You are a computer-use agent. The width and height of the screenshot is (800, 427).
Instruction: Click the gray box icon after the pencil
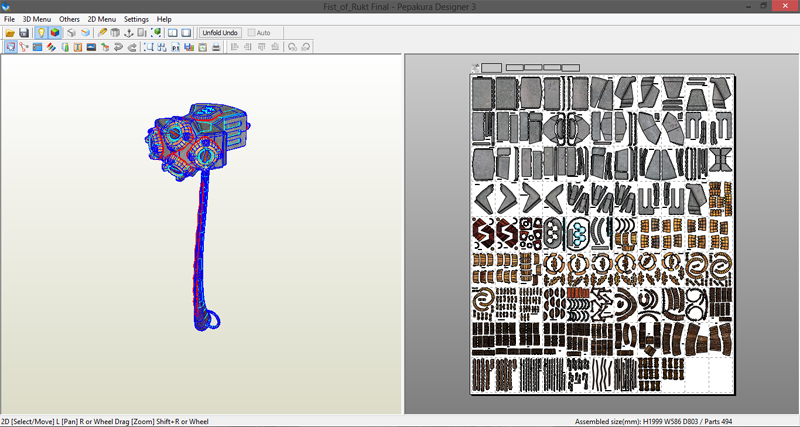(115, 33)
